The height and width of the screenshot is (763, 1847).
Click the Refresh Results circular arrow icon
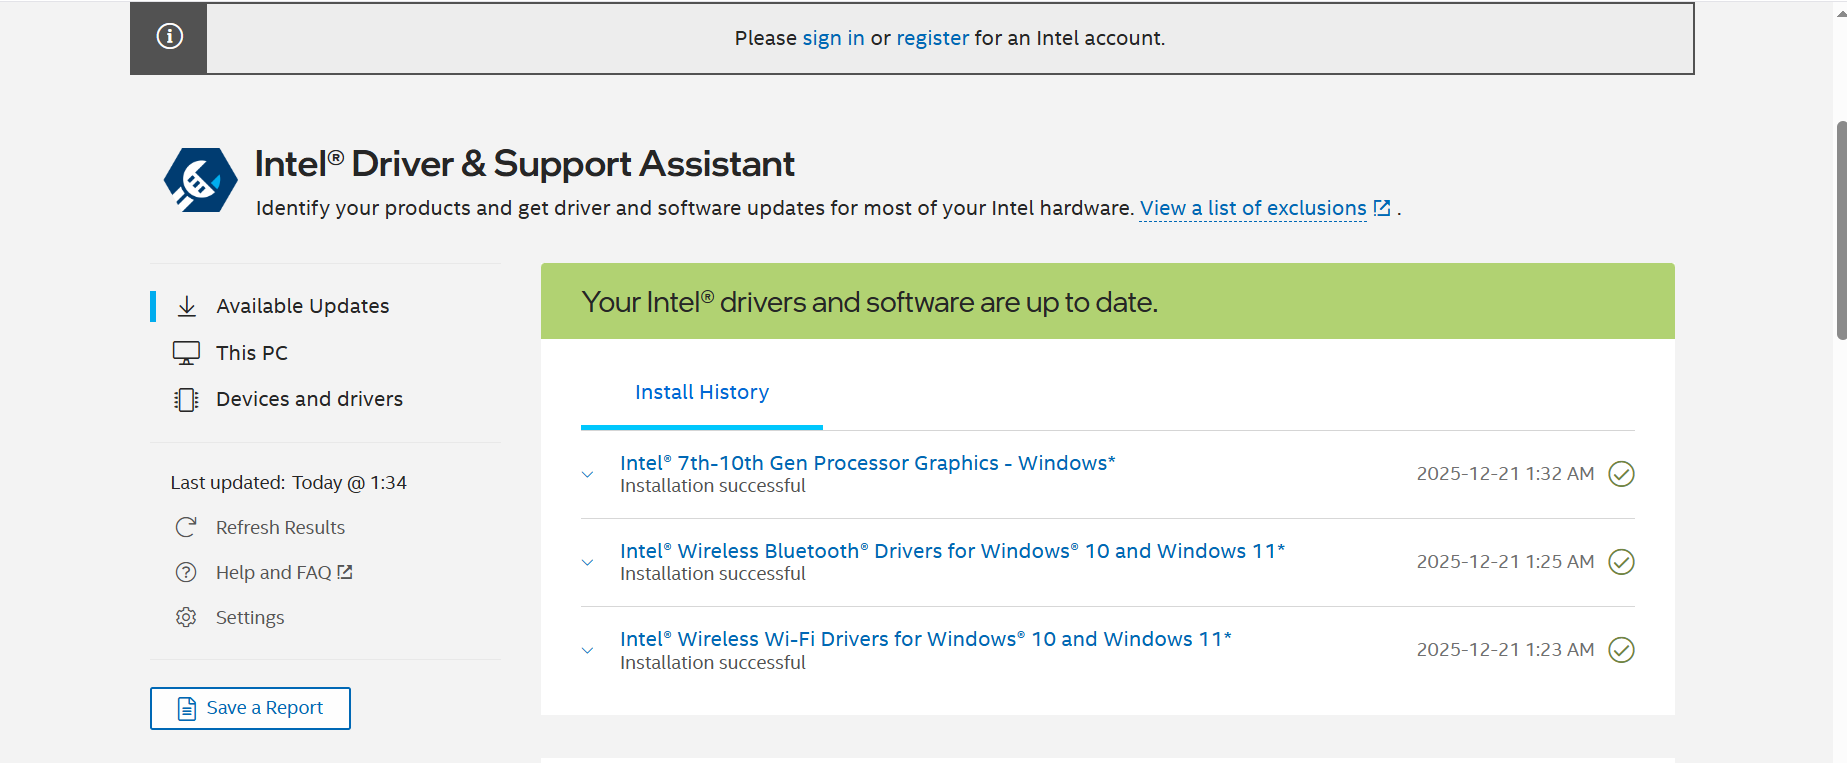pos(186,527)
